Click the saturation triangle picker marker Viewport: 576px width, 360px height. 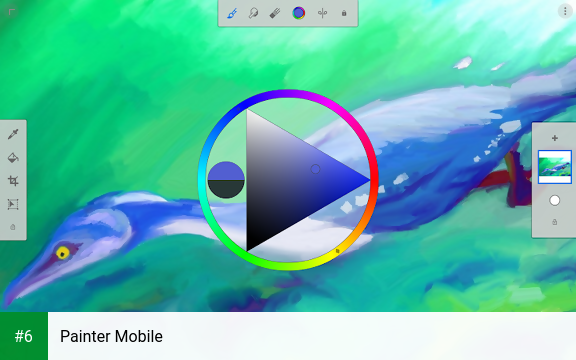pos(315,169)
